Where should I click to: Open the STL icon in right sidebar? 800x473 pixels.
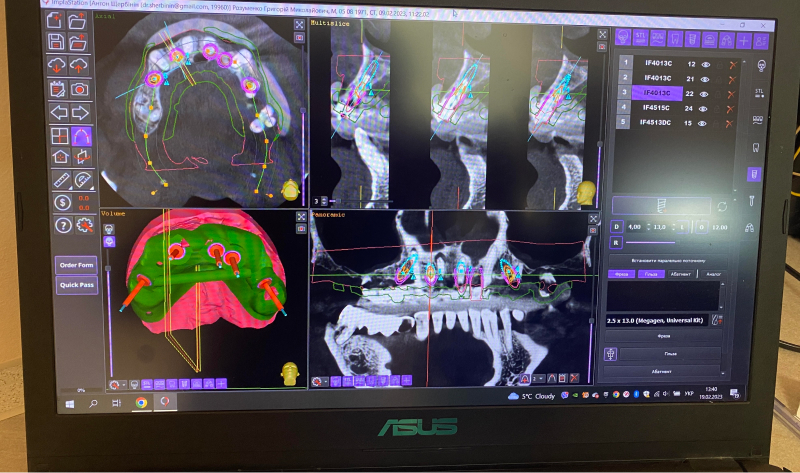point(758,94)
